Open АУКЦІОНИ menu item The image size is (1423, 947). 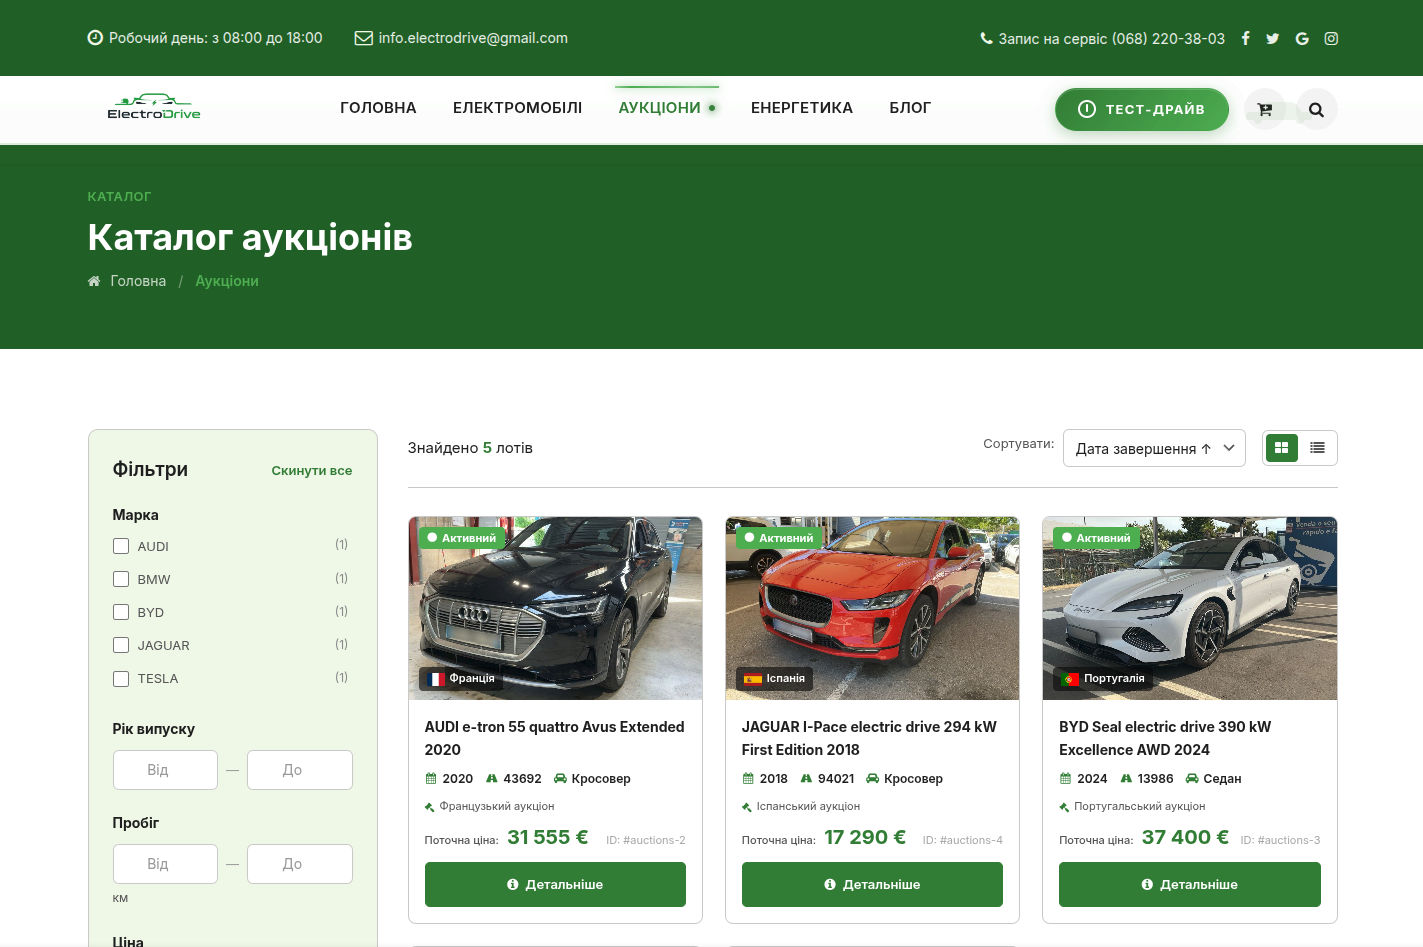point(660,108)
